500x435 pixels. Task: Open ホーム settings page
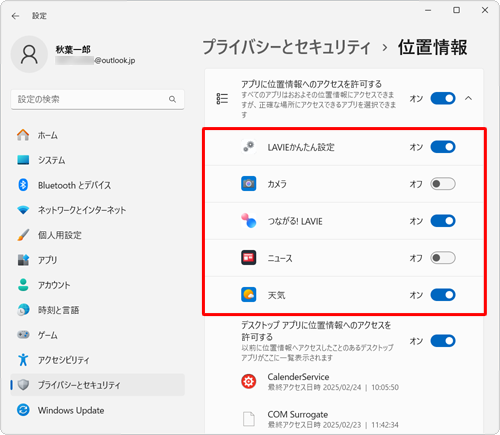[x=97, y=135]
